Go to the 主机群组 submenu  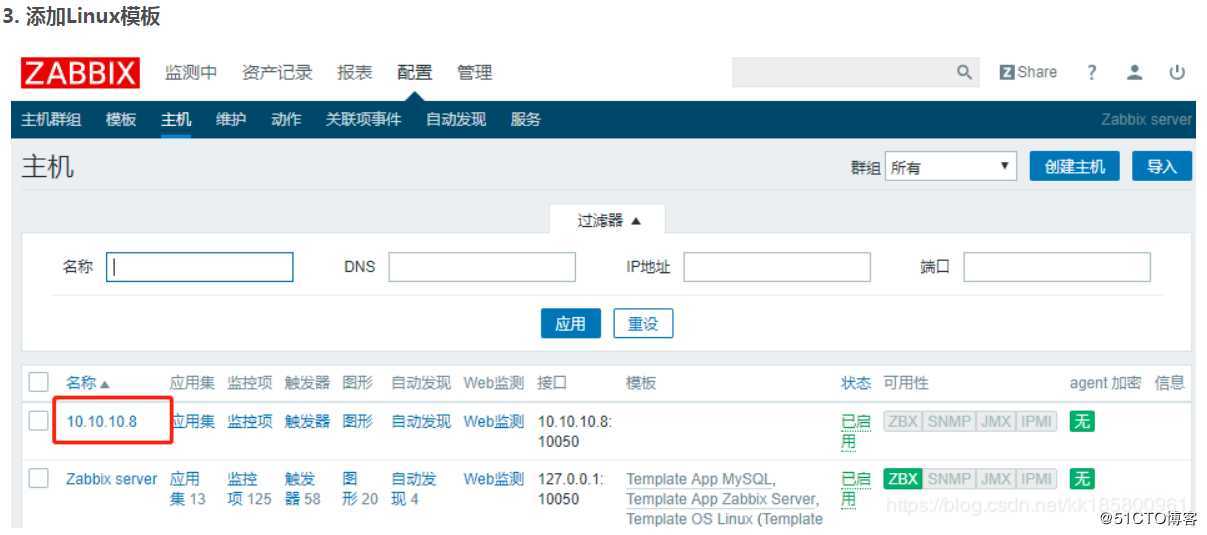tap(52, 119)
